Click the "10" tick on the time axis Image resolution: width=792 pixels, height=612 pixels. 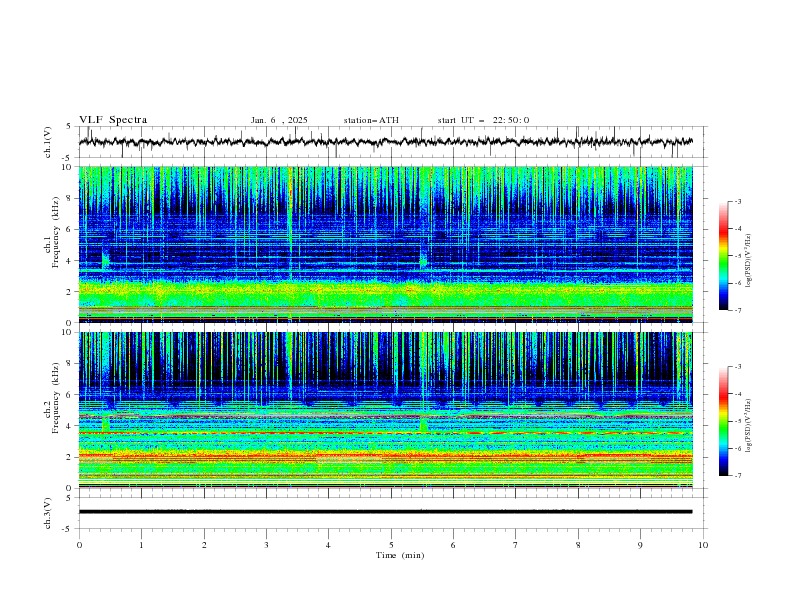click(703, 545)
